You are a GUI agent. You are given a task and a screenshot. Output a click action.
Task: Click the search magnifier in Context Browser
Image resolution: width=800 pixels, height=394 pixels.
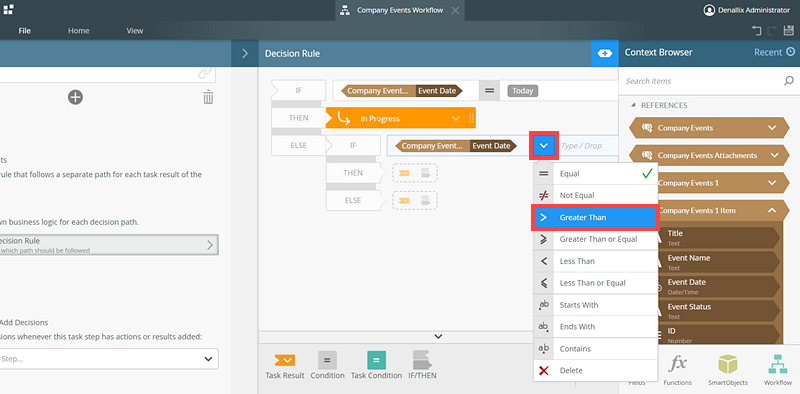pos(789,81)
